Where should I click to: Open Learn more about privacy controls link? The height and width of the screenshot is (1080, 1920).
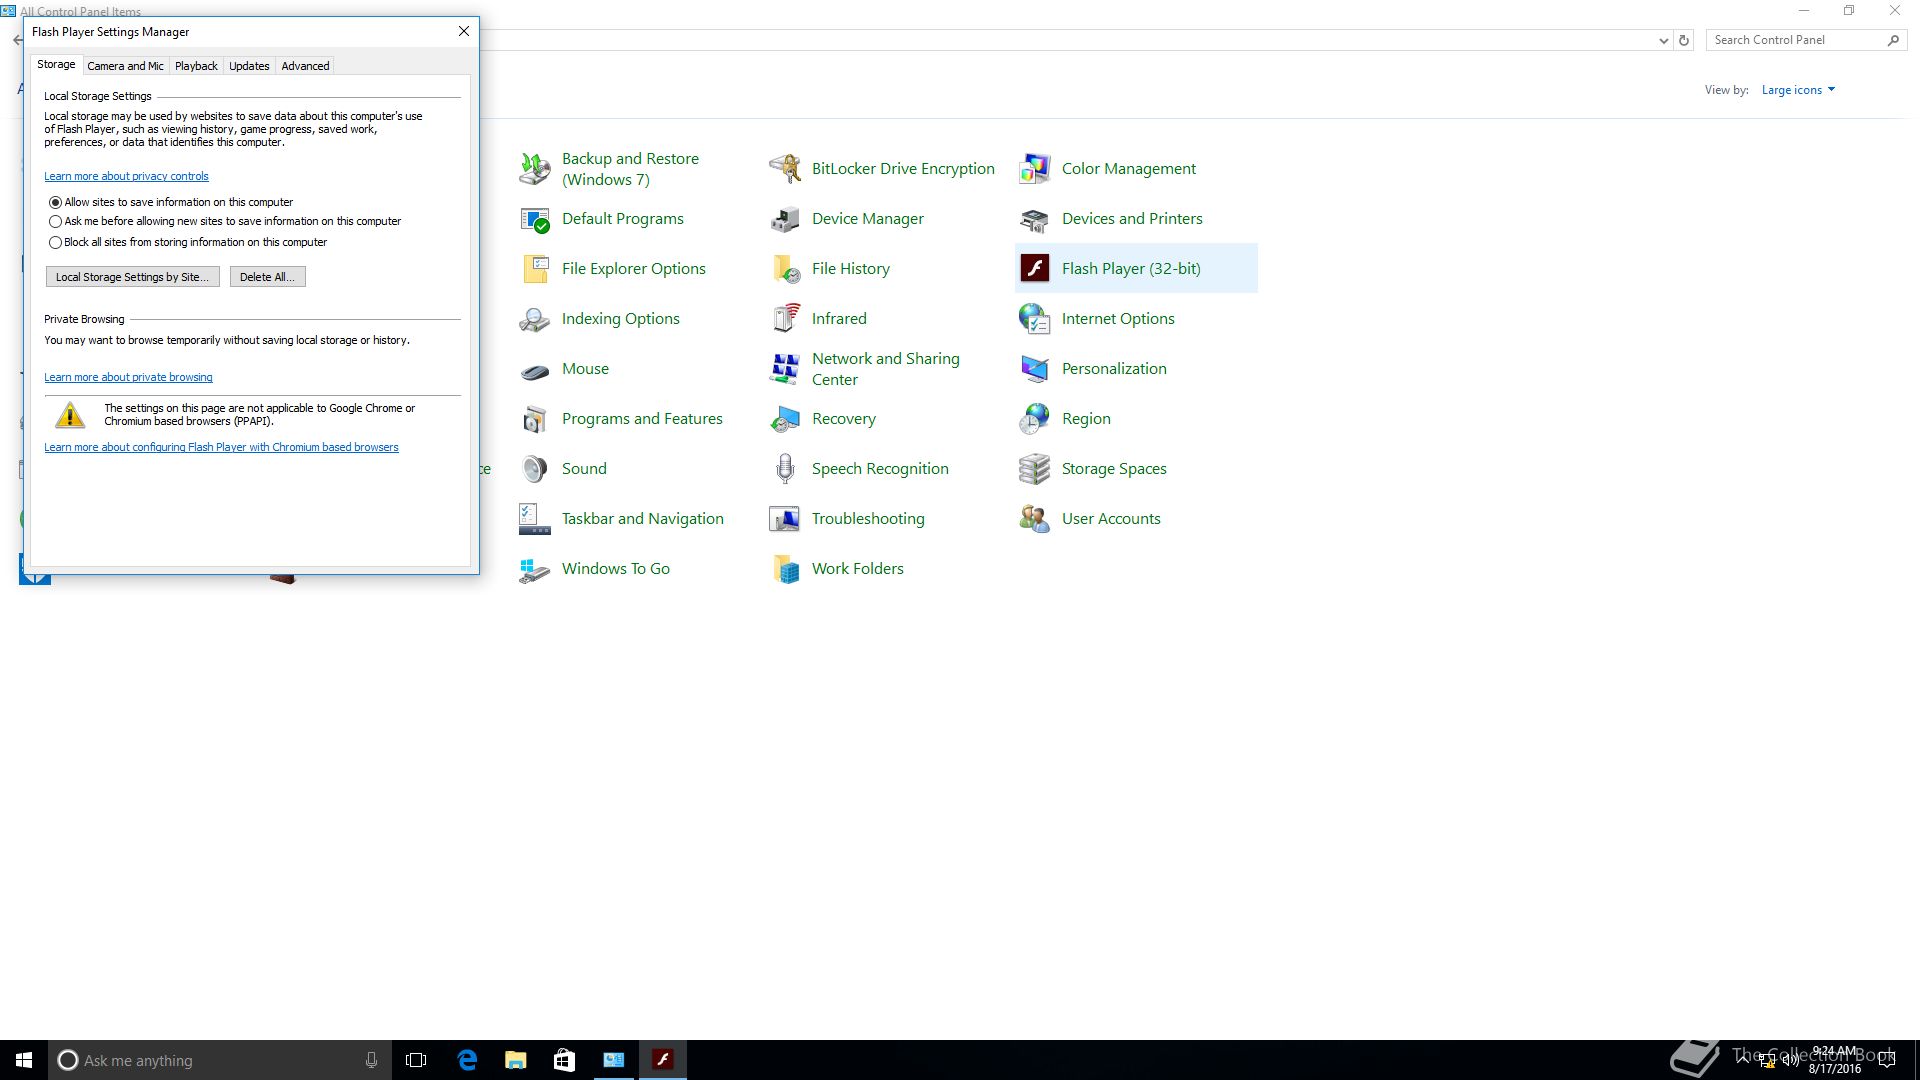pos(126,176)
